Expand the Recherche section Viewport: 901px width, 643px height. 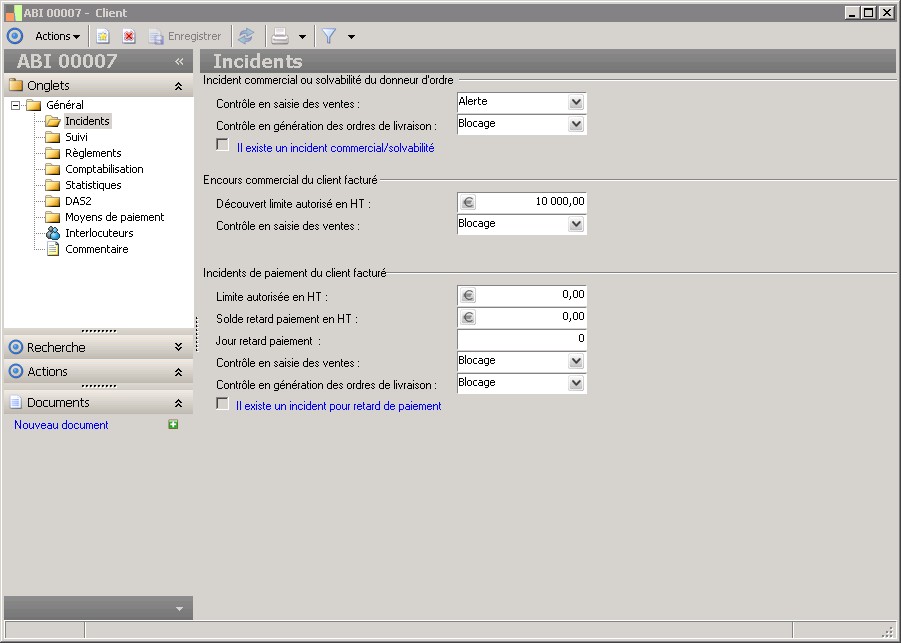click(x=178, y=347)
